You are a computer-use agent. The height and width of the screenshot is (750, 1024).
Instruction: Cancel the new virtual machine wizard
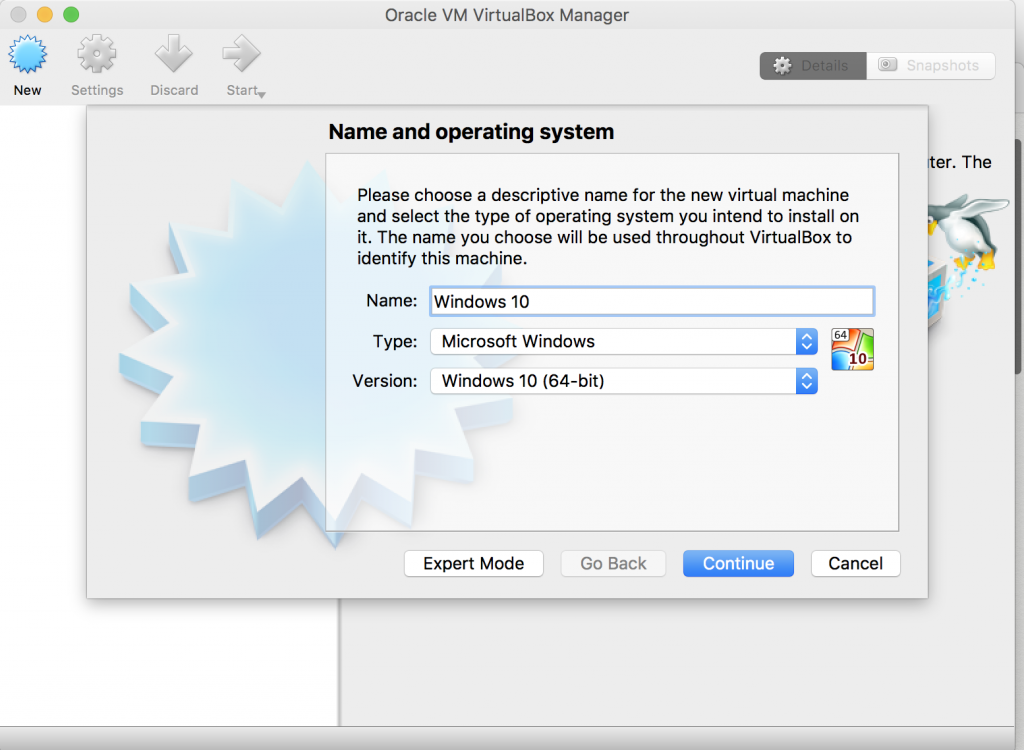point(856,564)
